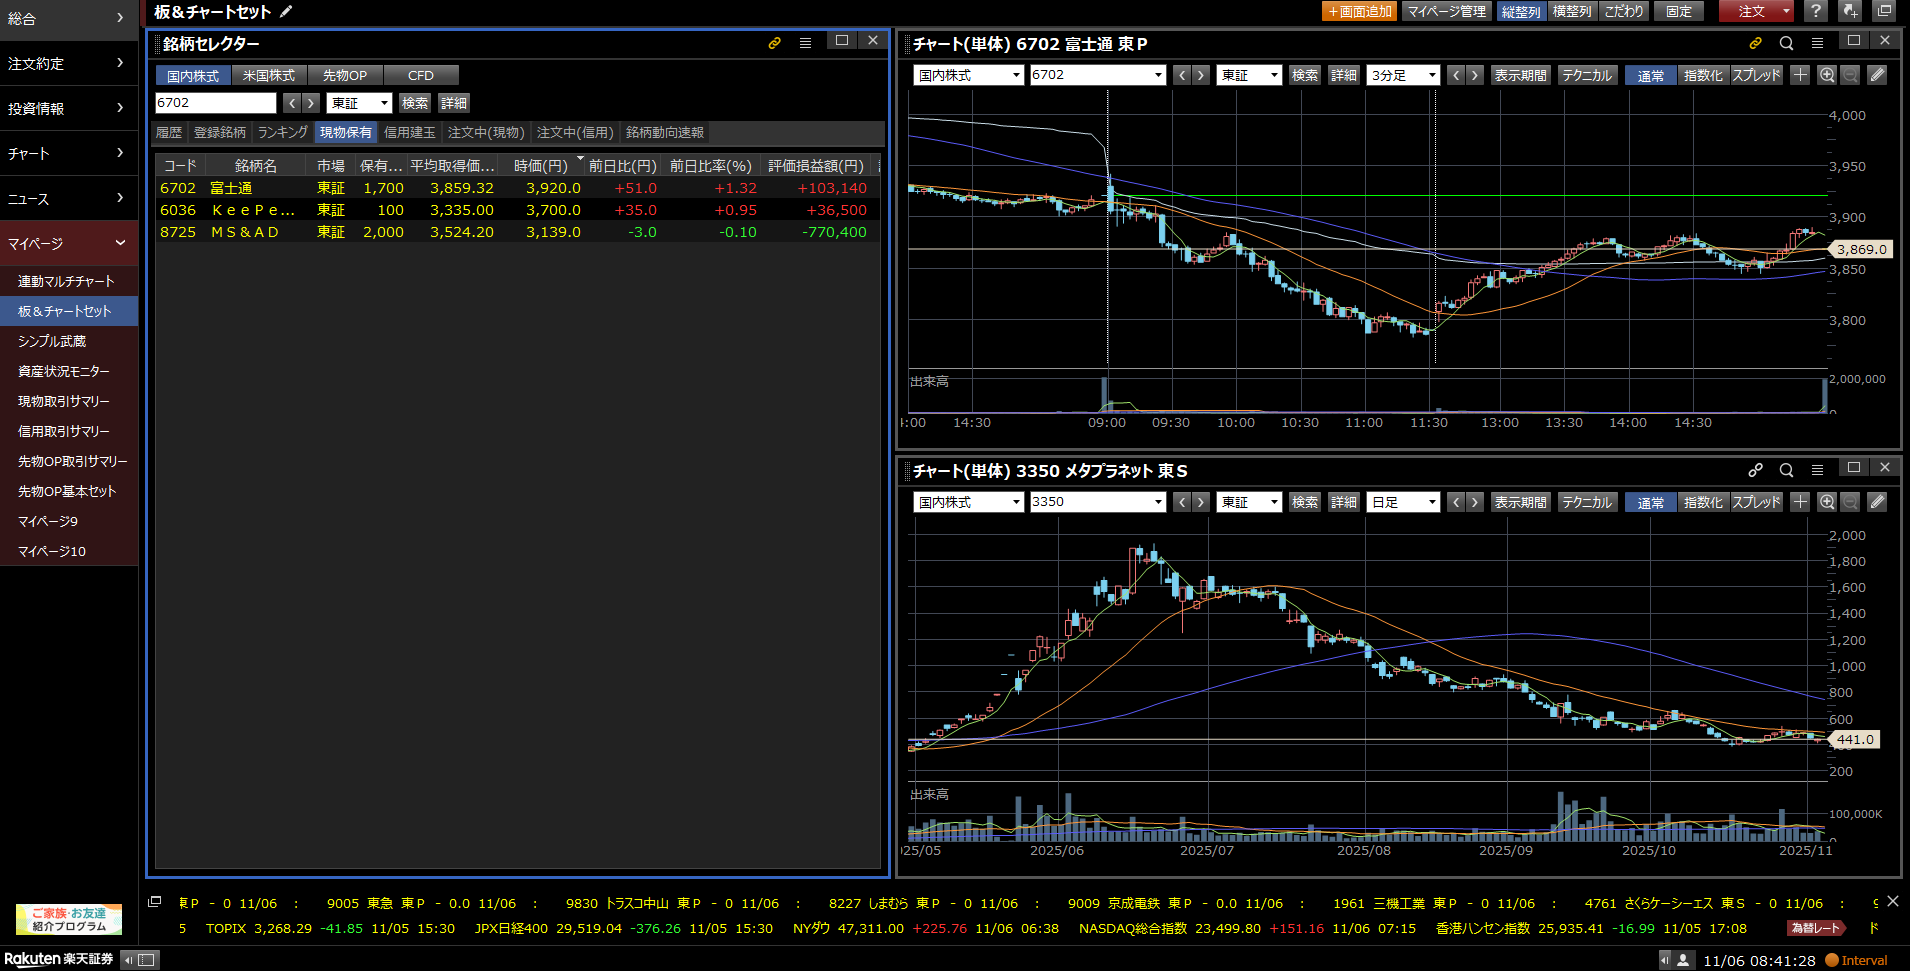
Task: Toggle 横整列 horizontal layout
Action: click(x=1572, y=11)
